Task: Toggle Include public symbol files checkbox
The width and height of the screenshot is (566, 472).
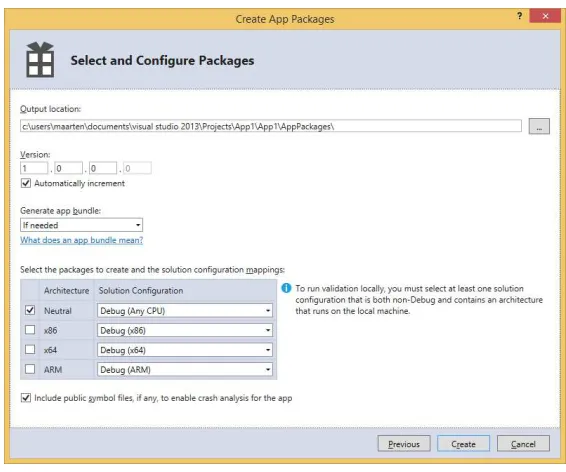Action: pos(26,398)
